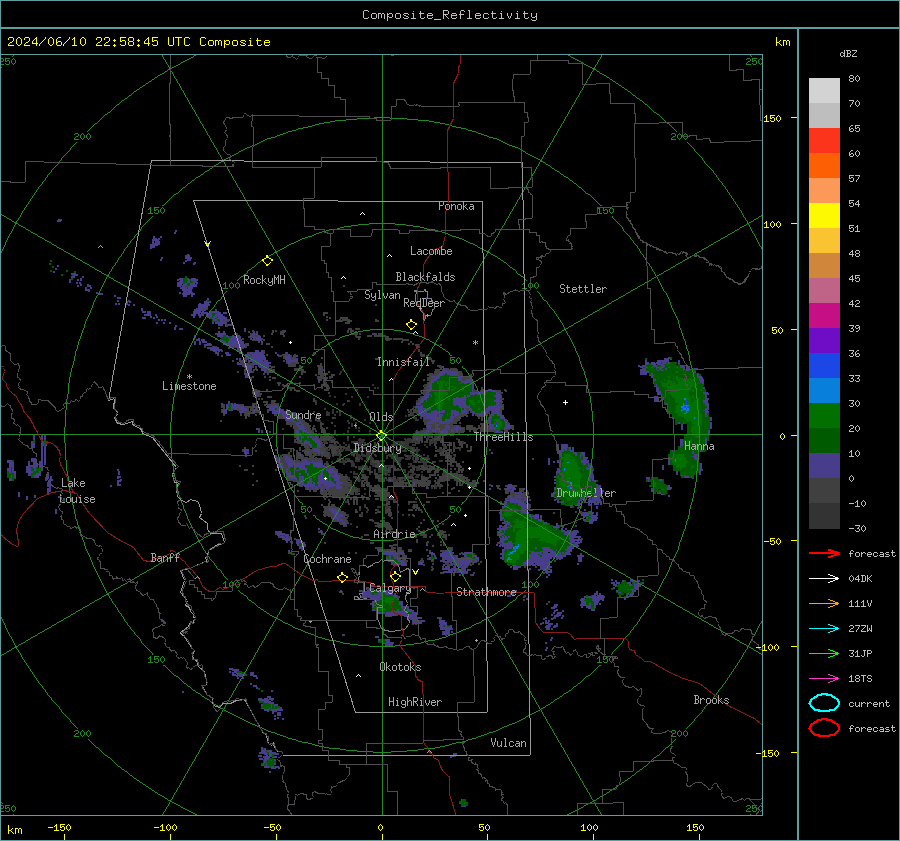Select the 51 dBZ yellow color swatch
The height and width of the screenshot is (841, 900).
(x=824, y=215)
